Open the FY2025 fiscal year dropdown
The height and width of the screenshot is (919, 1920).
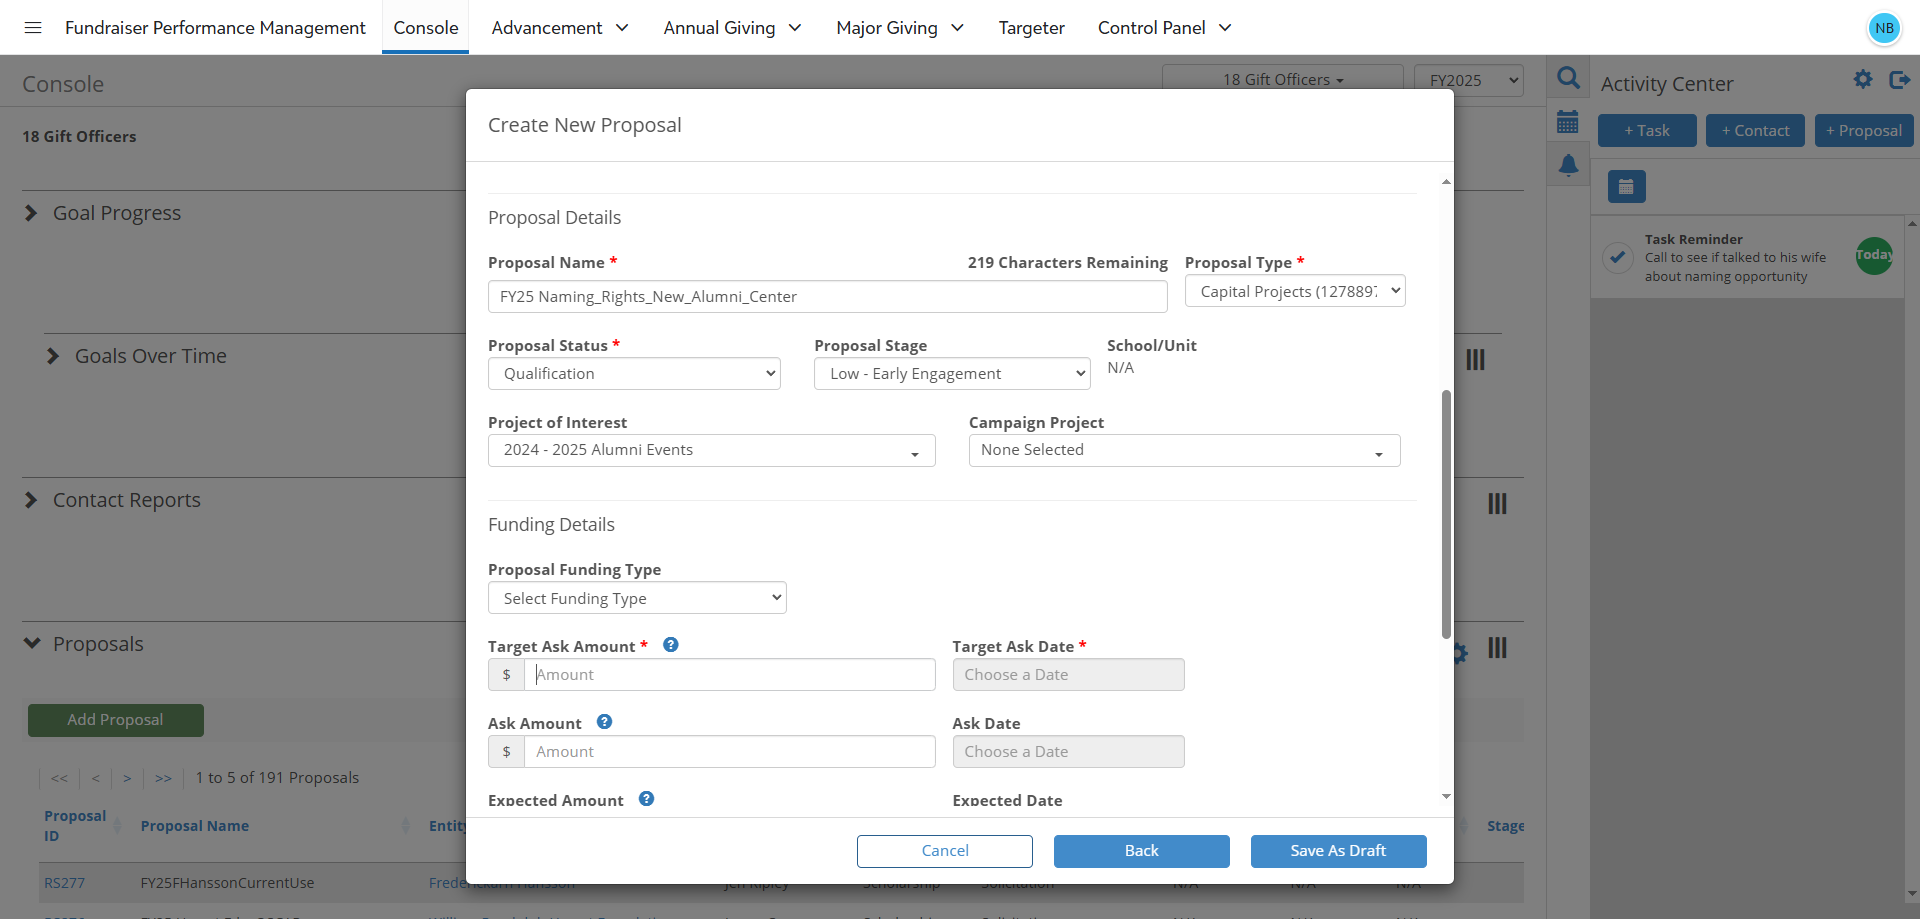point(1468,80)
